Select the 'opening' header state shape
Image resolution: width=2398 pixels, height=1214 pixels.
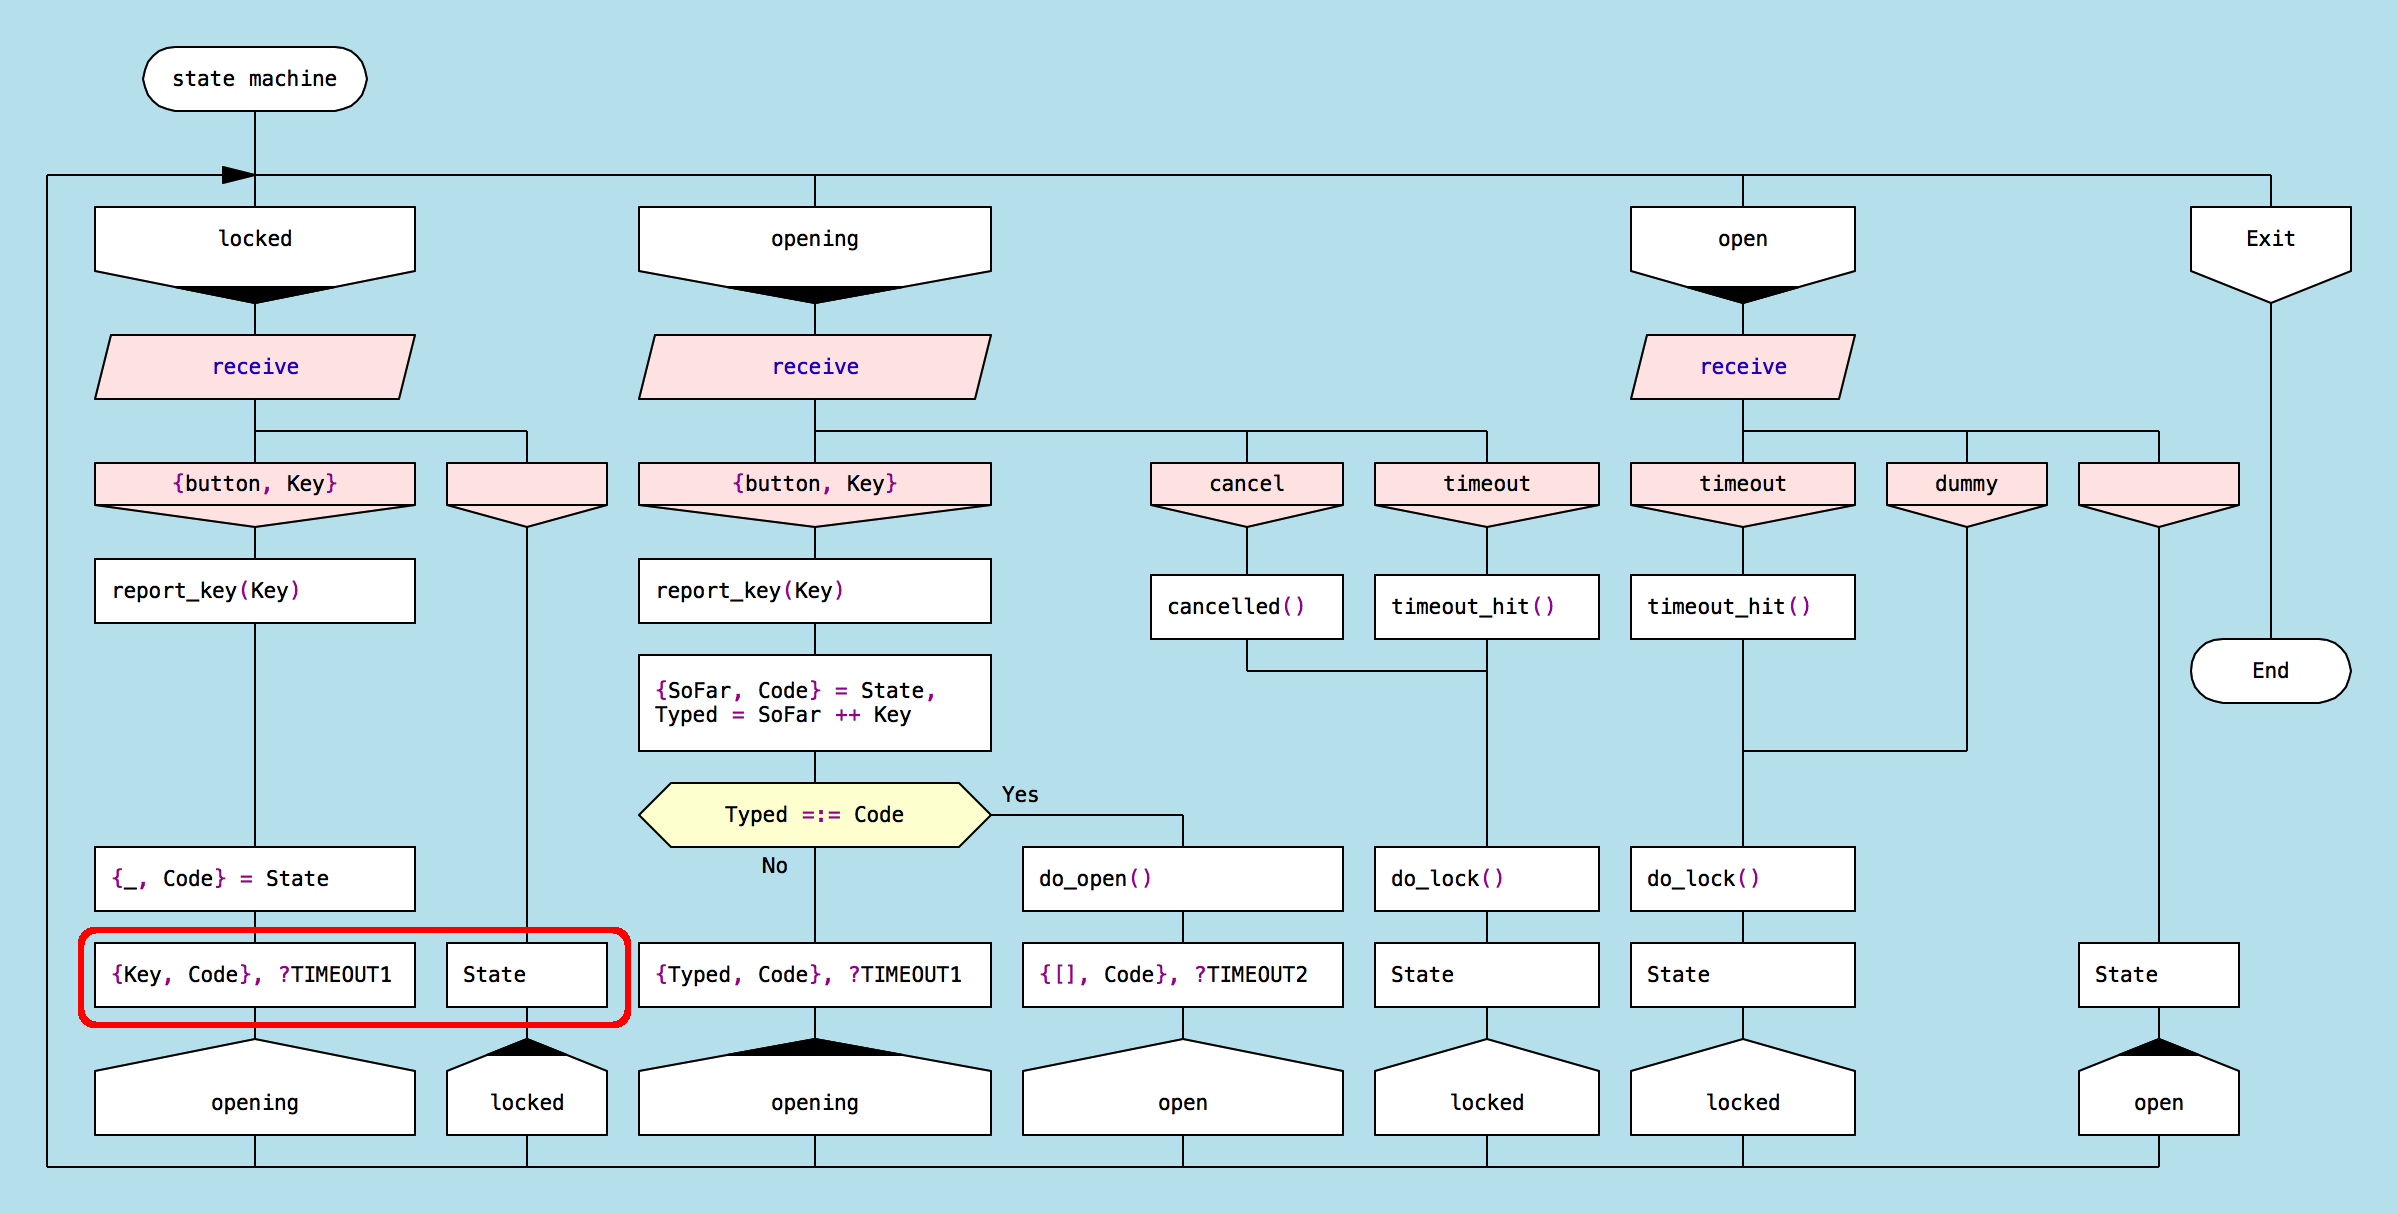(x=814, y=240)
